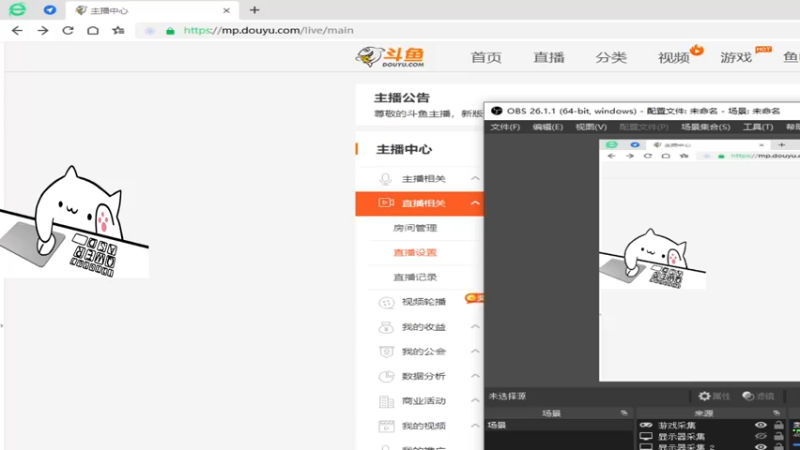Reload the page with the refresh icon
The image size is (800, 450).
pos(68,31)
